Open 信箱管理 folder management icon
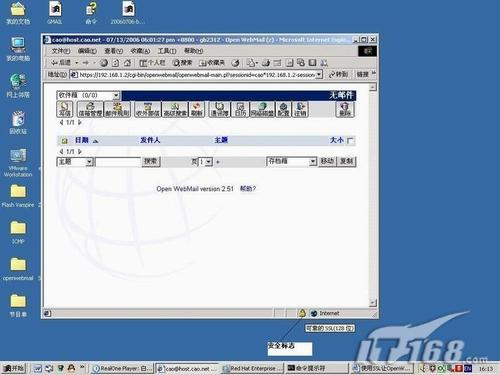 90,109
